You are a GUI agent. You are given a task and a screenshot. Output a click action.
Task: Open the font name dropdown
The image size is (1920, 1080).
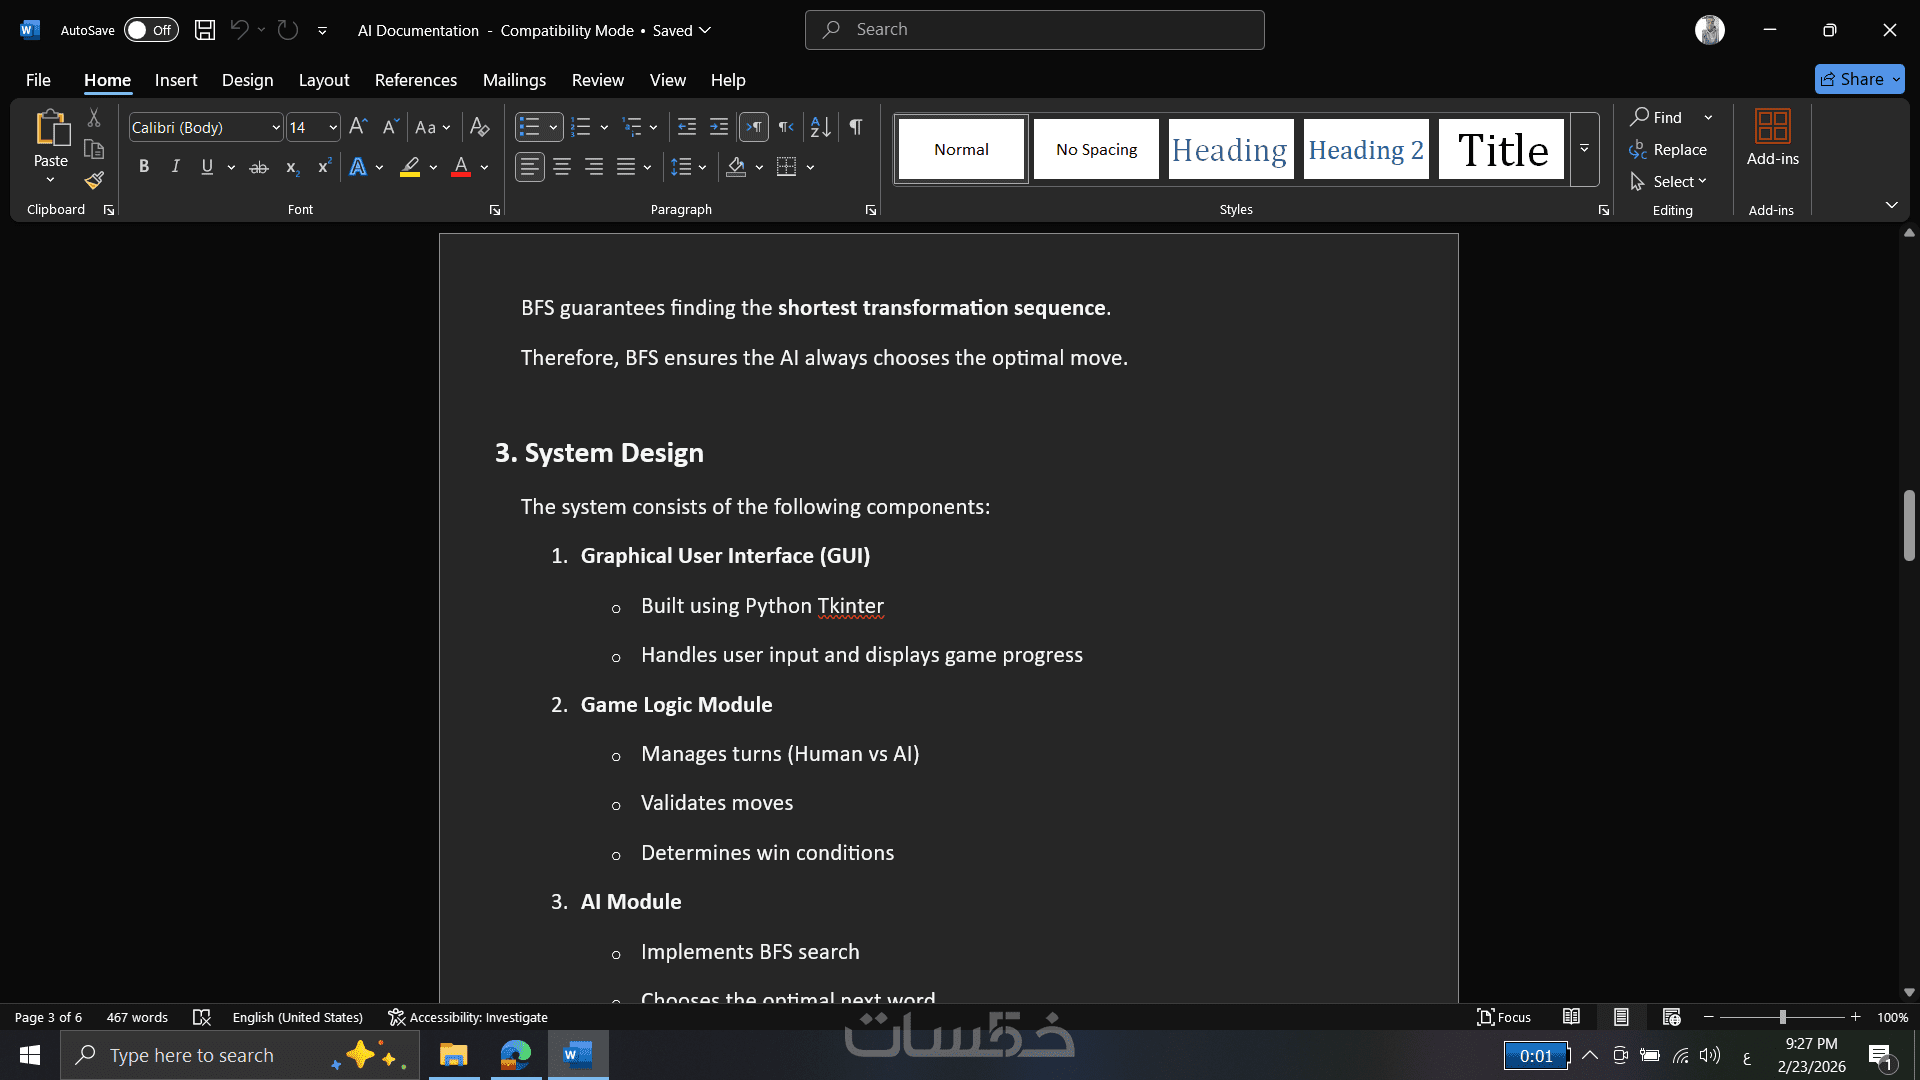tap(276, 128)
